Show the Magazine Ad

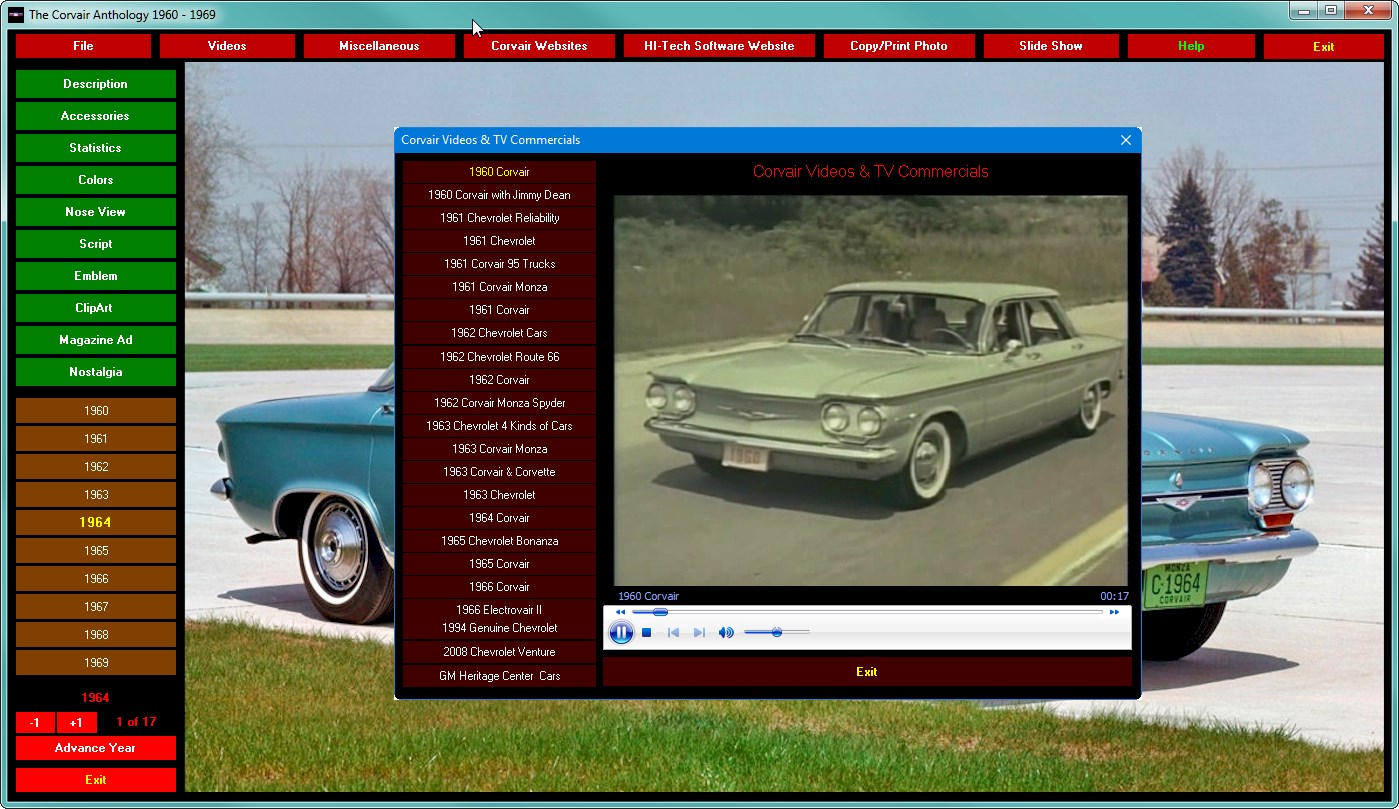[x=96, y=340]
